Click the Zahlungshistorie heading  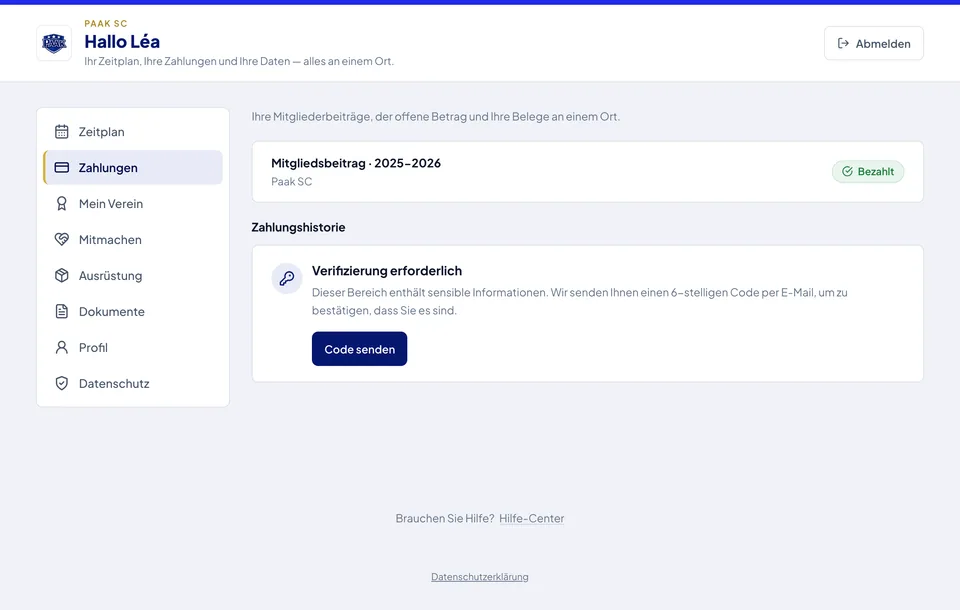tap(298, 227)
